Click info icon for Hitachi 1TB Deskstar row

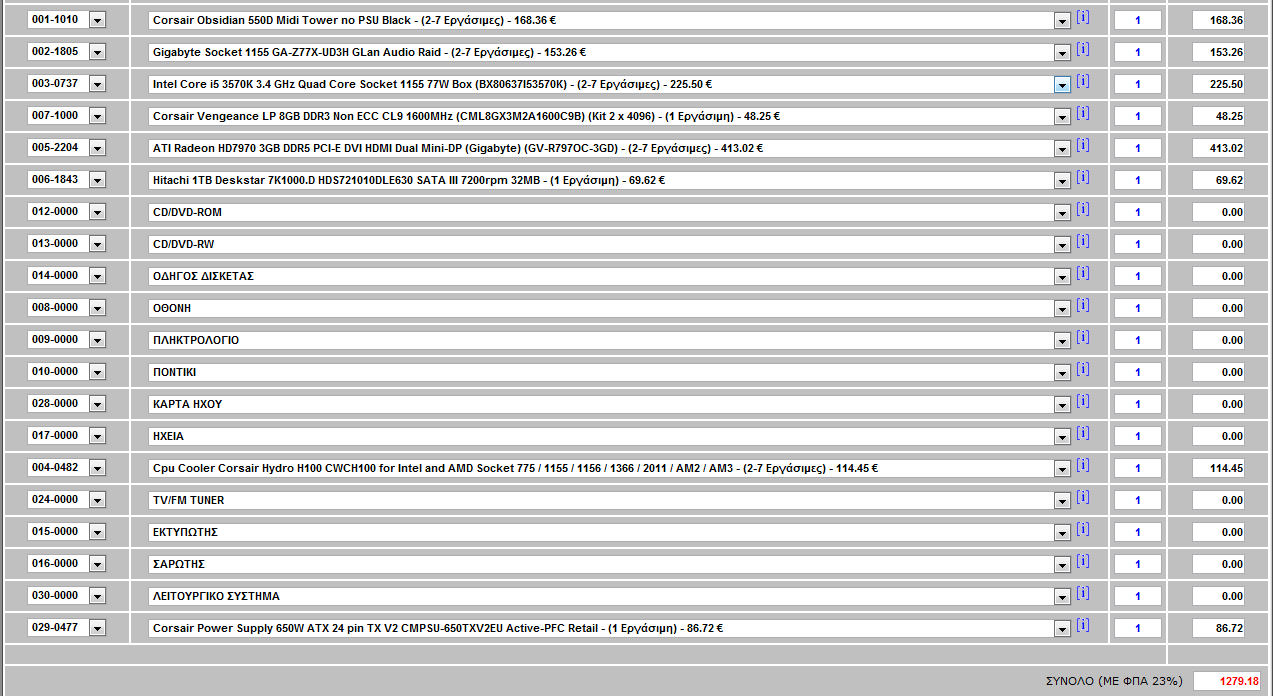tap(1083, 177)
